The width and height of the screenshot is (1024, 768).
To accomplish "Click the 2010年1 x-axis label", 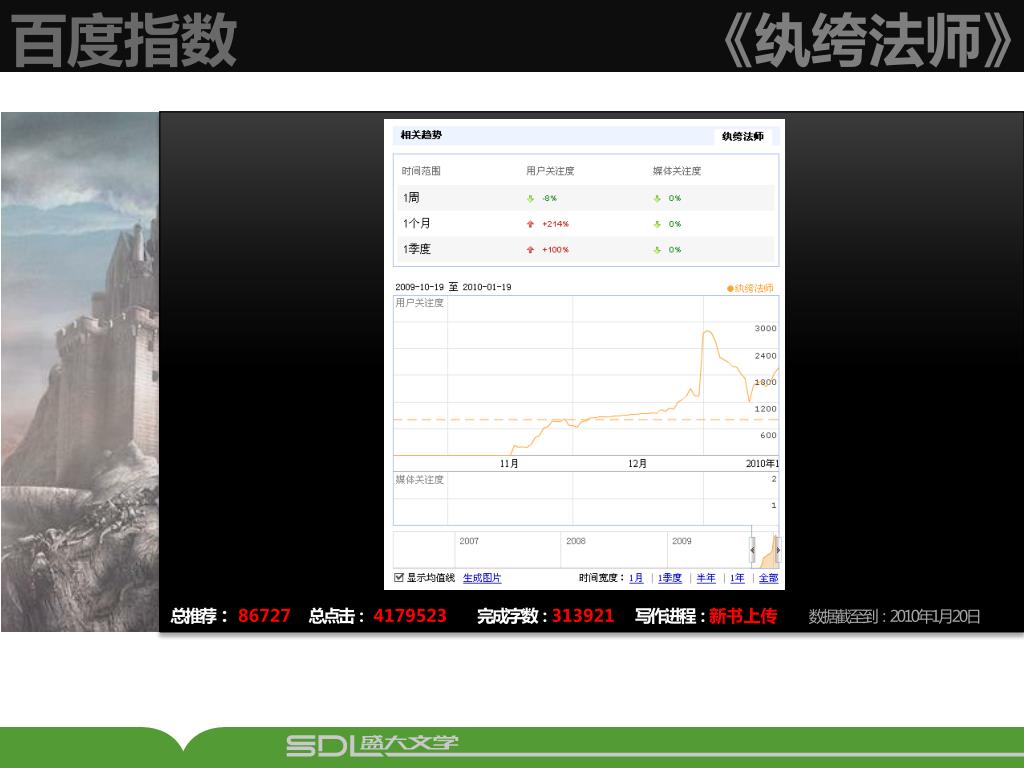I will pyautogui.click(x=762, y=464).
